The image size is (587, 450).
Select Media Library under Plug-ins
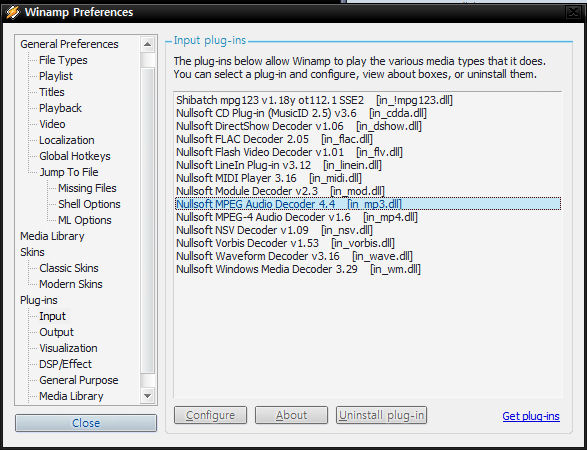[x=71, y=396]
